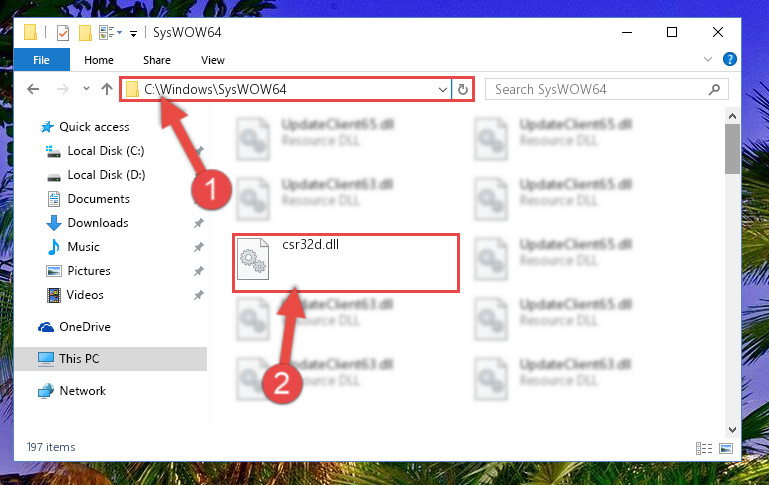Click the New Folder icon in quick access toolbar
Screen dimensions: 769x485
point(85,33)
